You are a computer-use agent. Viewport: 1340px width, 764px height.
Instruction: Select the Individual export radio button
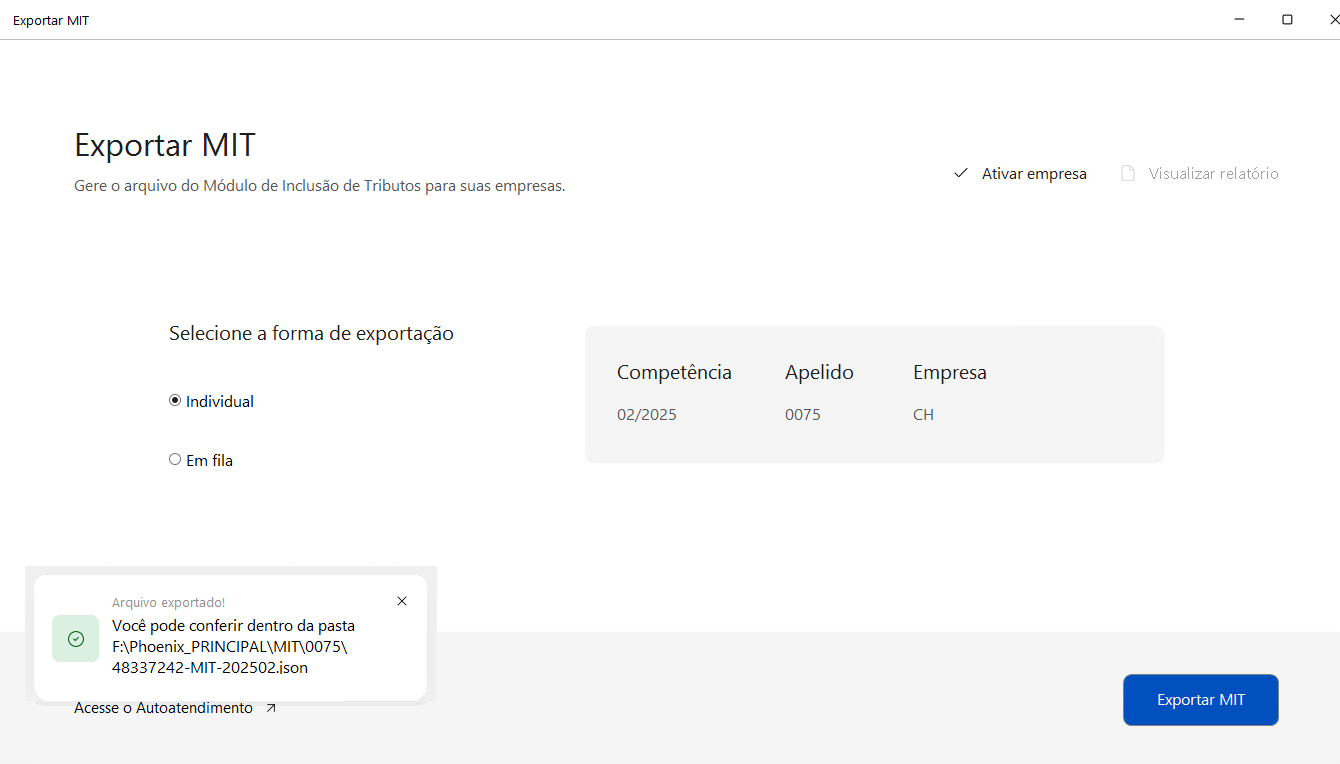[x=175, y=401]
